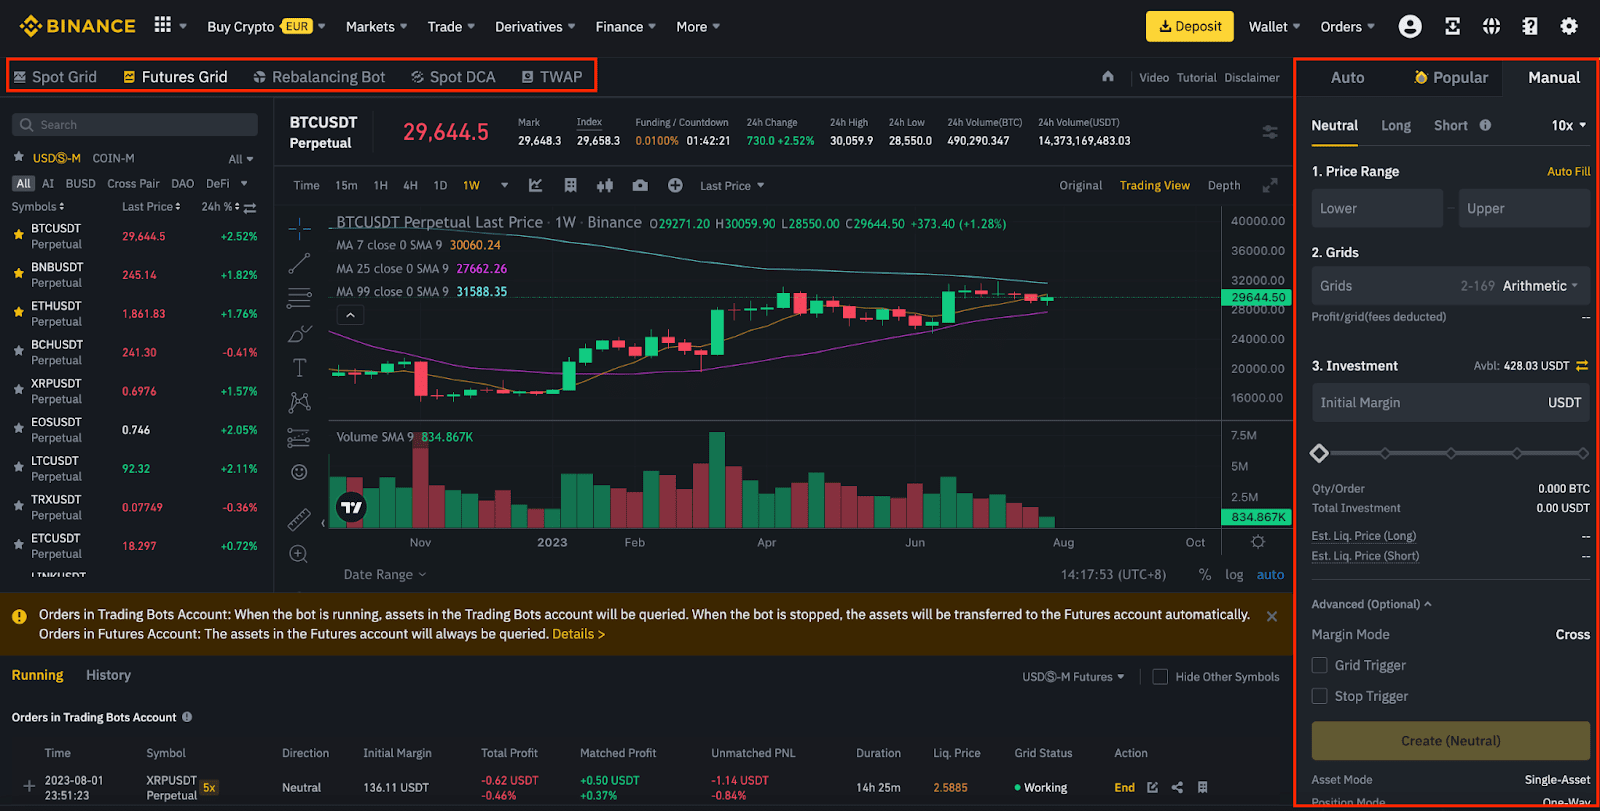The image size is (1600, 811).
Task: Open more timeframe options dropdown arrow
Action: (x=504, y=185)
